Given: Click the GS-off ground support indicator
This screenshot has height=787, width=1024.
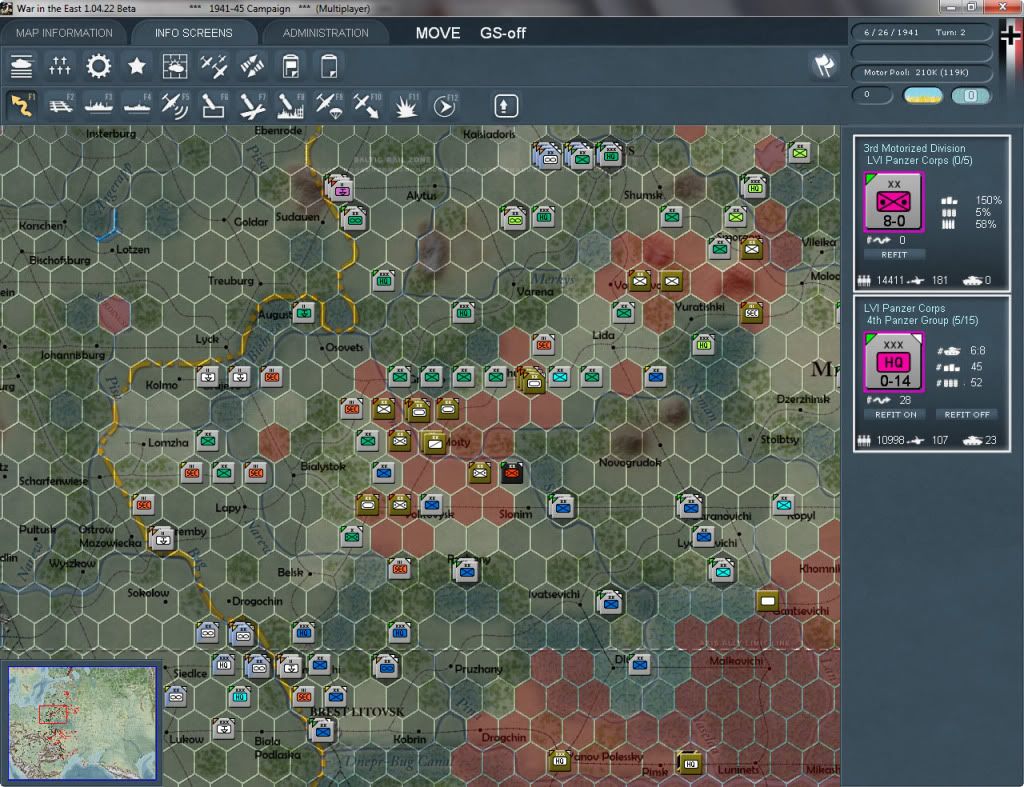Looking at the screenshot, I should pos(502,33).
